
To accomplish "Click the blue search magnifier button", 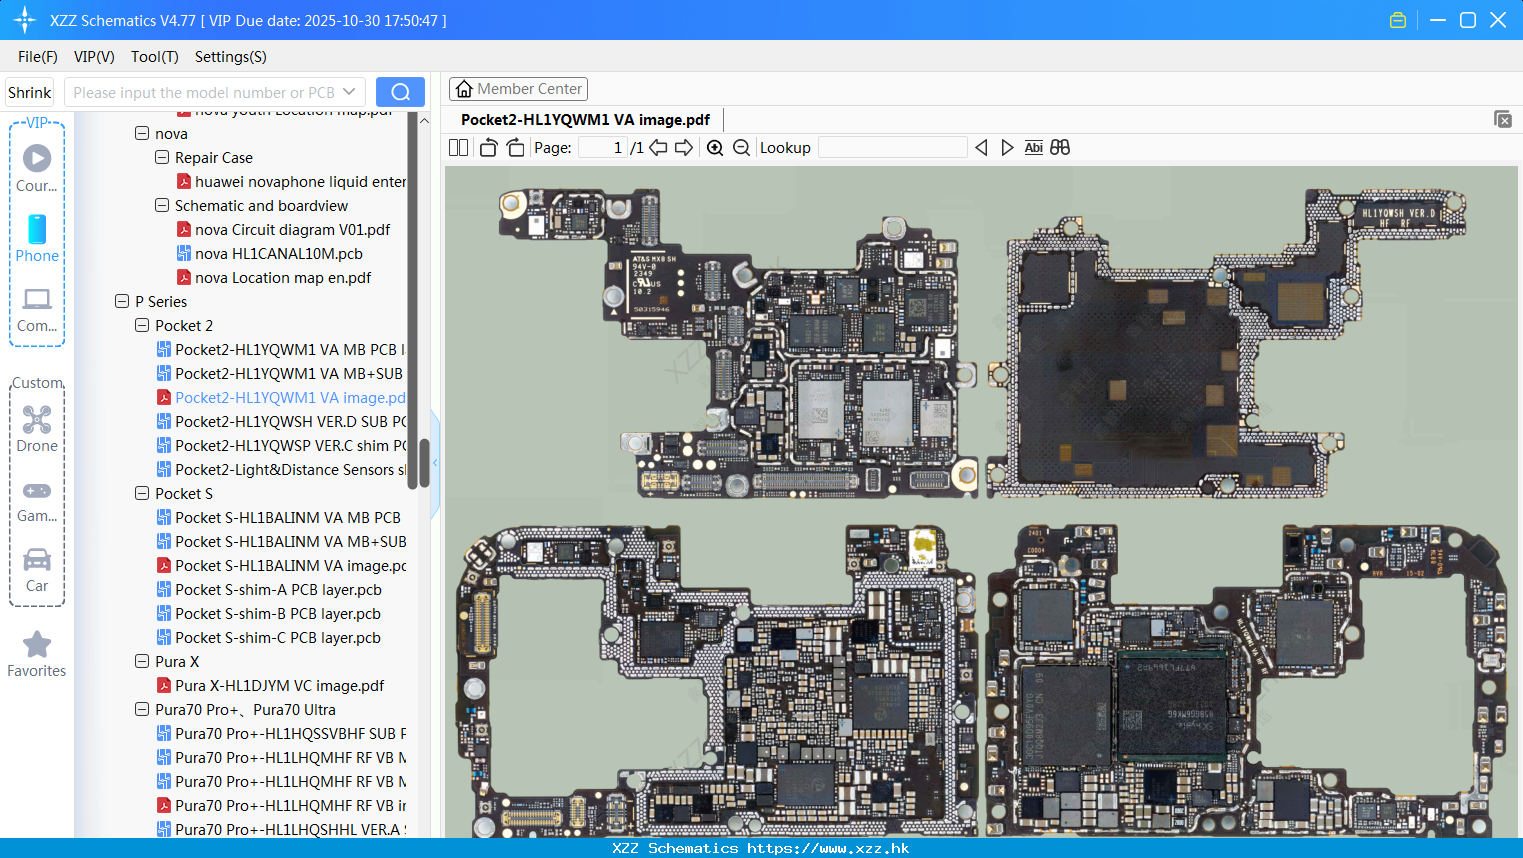I will click(x=400, y=92).
